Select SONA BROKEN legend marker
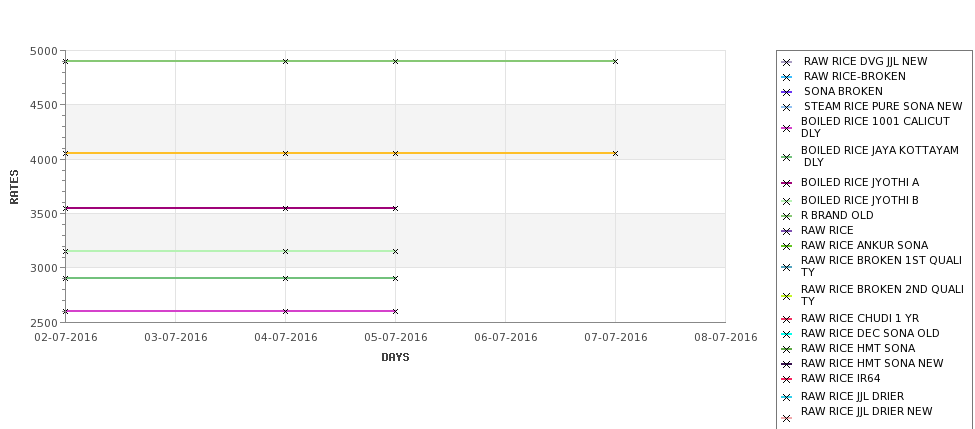 click(x=787, y=92)
